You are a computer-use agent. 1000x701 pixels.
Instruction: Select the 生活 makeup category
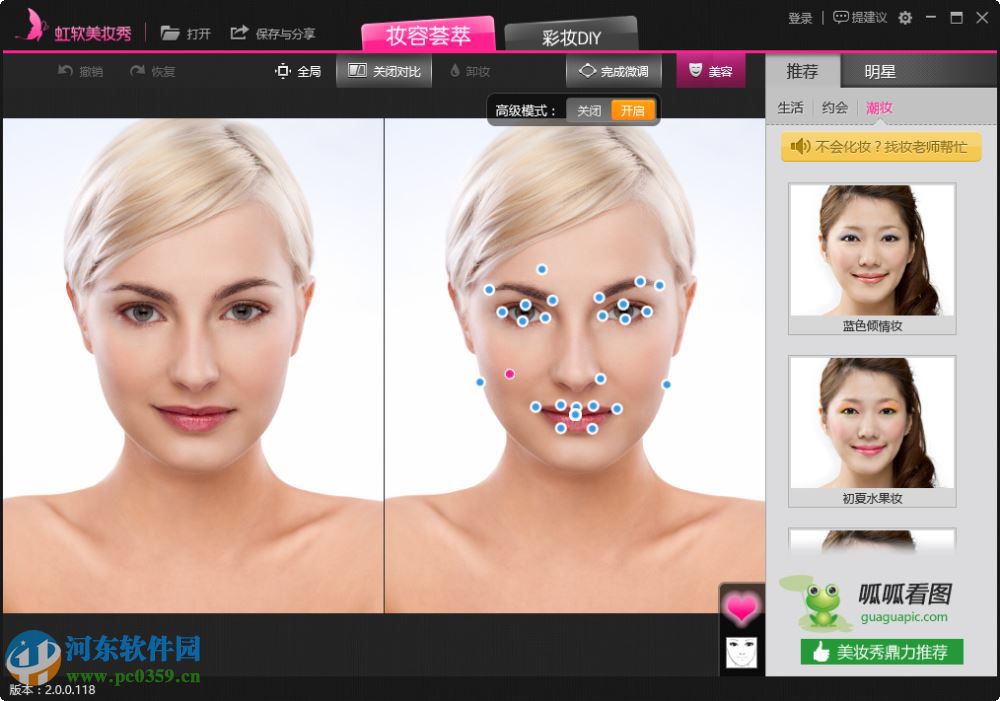(790, 108)
